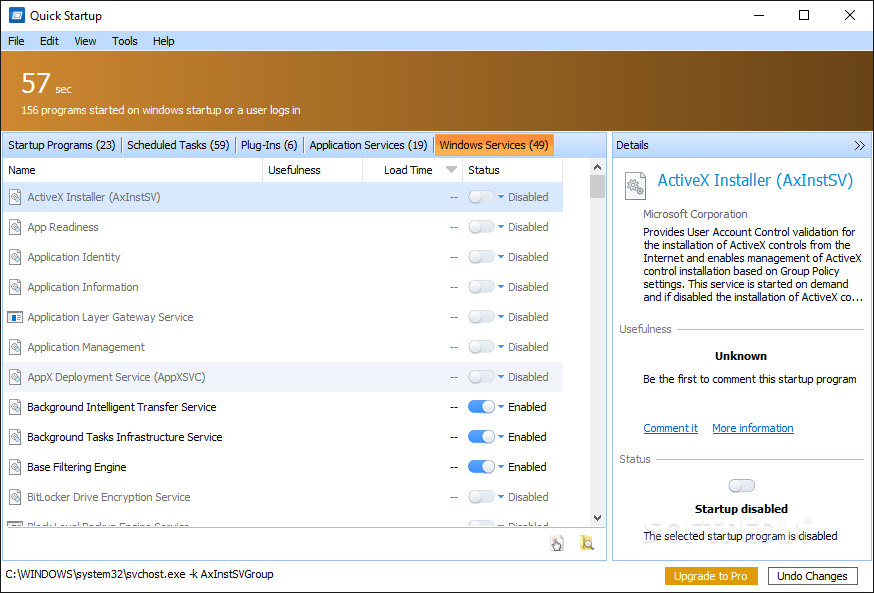Click the list scrollbar up arrow
The image size is (874, 593).
(598, 167)
